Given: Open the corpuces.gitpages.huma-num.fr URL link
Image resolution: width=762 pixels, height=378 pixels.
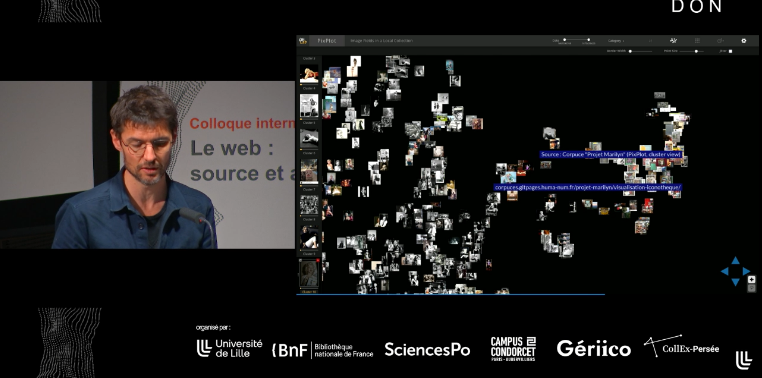Looking at the screenshot, I should click(x=588, y=187).
